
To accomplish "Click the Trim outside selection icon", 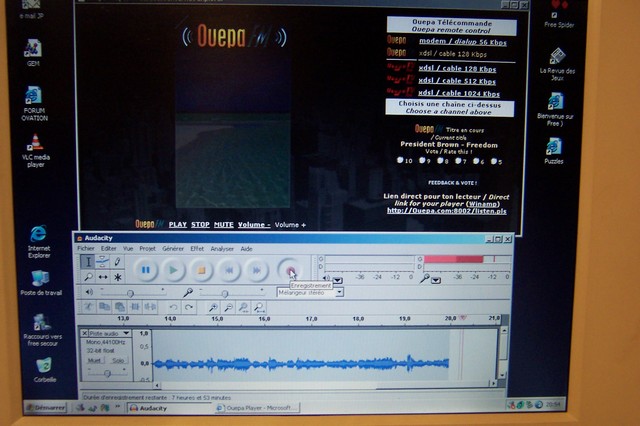I will pos(135,306).
